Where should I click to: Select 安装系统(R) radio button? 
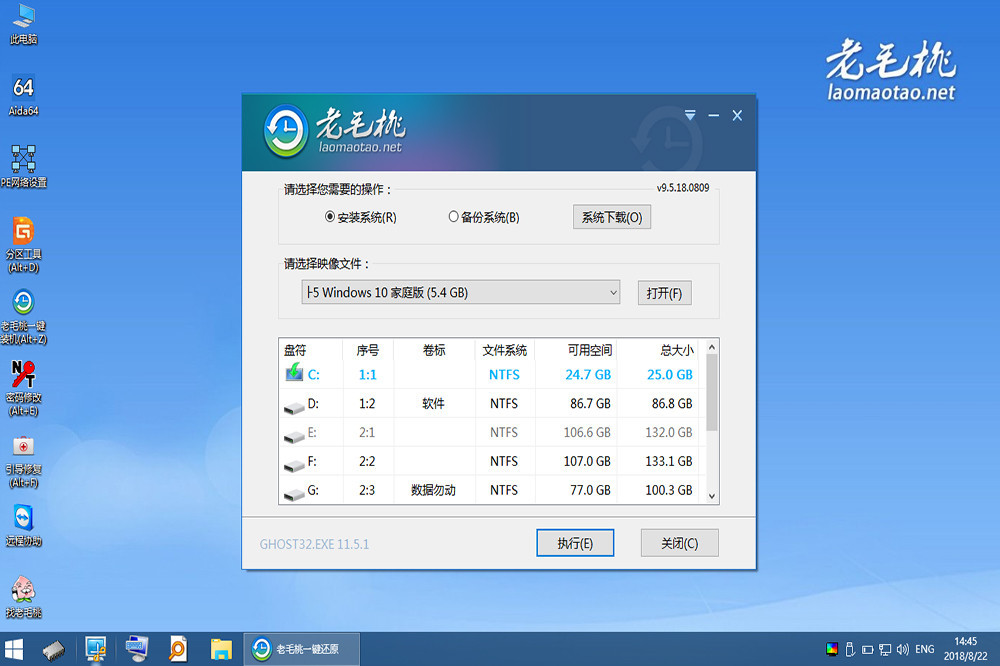tap(330, 217)
